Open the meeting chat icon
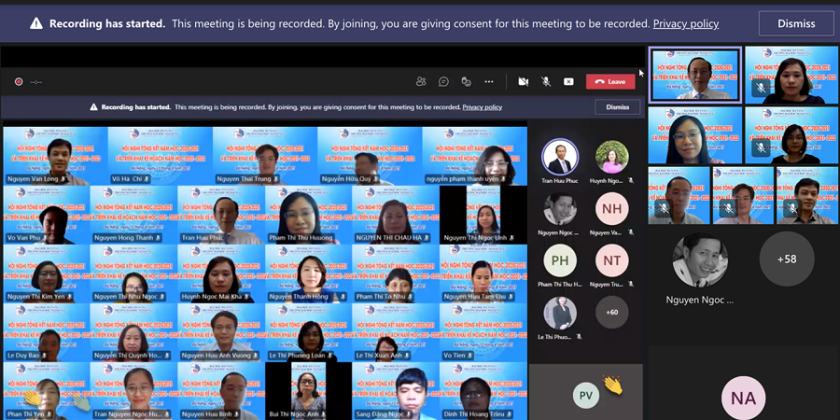Screen dimensions: 840x420 pos(444,81)
